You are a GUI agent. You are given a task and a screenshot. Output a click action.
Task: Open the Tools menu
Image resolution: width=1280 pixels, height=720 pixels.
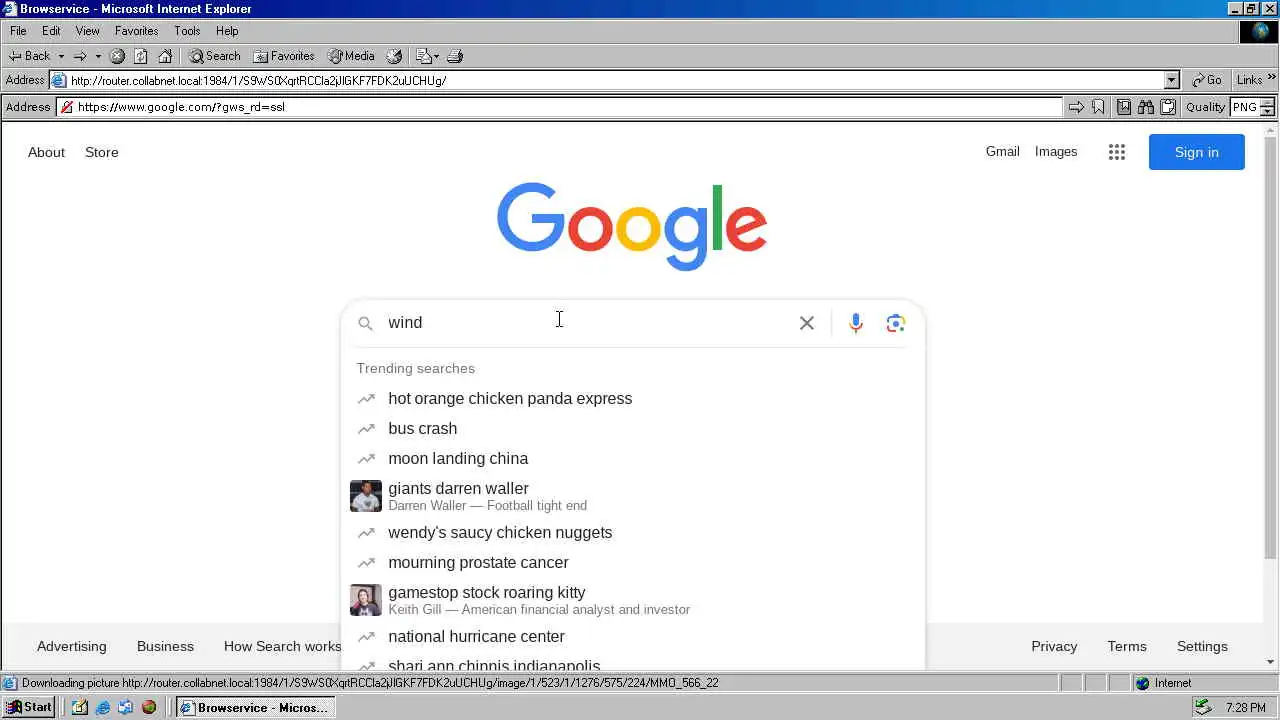[187, 31]
